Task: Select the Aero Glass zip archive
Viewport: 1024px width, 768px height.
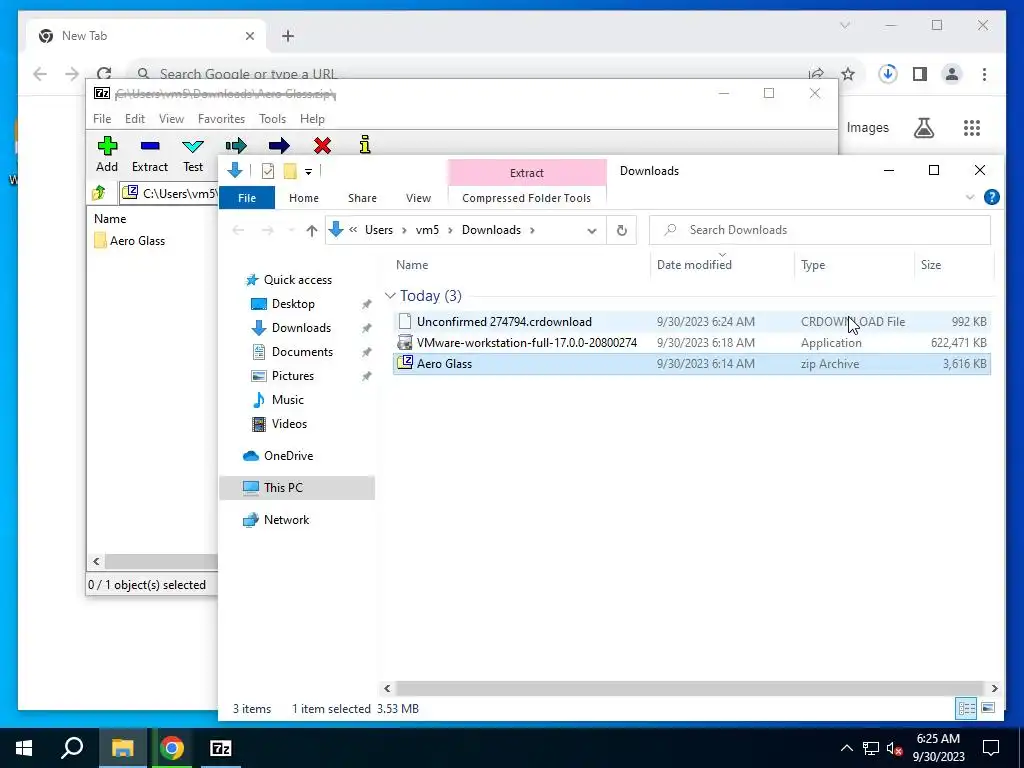Action: click(692, 364)
